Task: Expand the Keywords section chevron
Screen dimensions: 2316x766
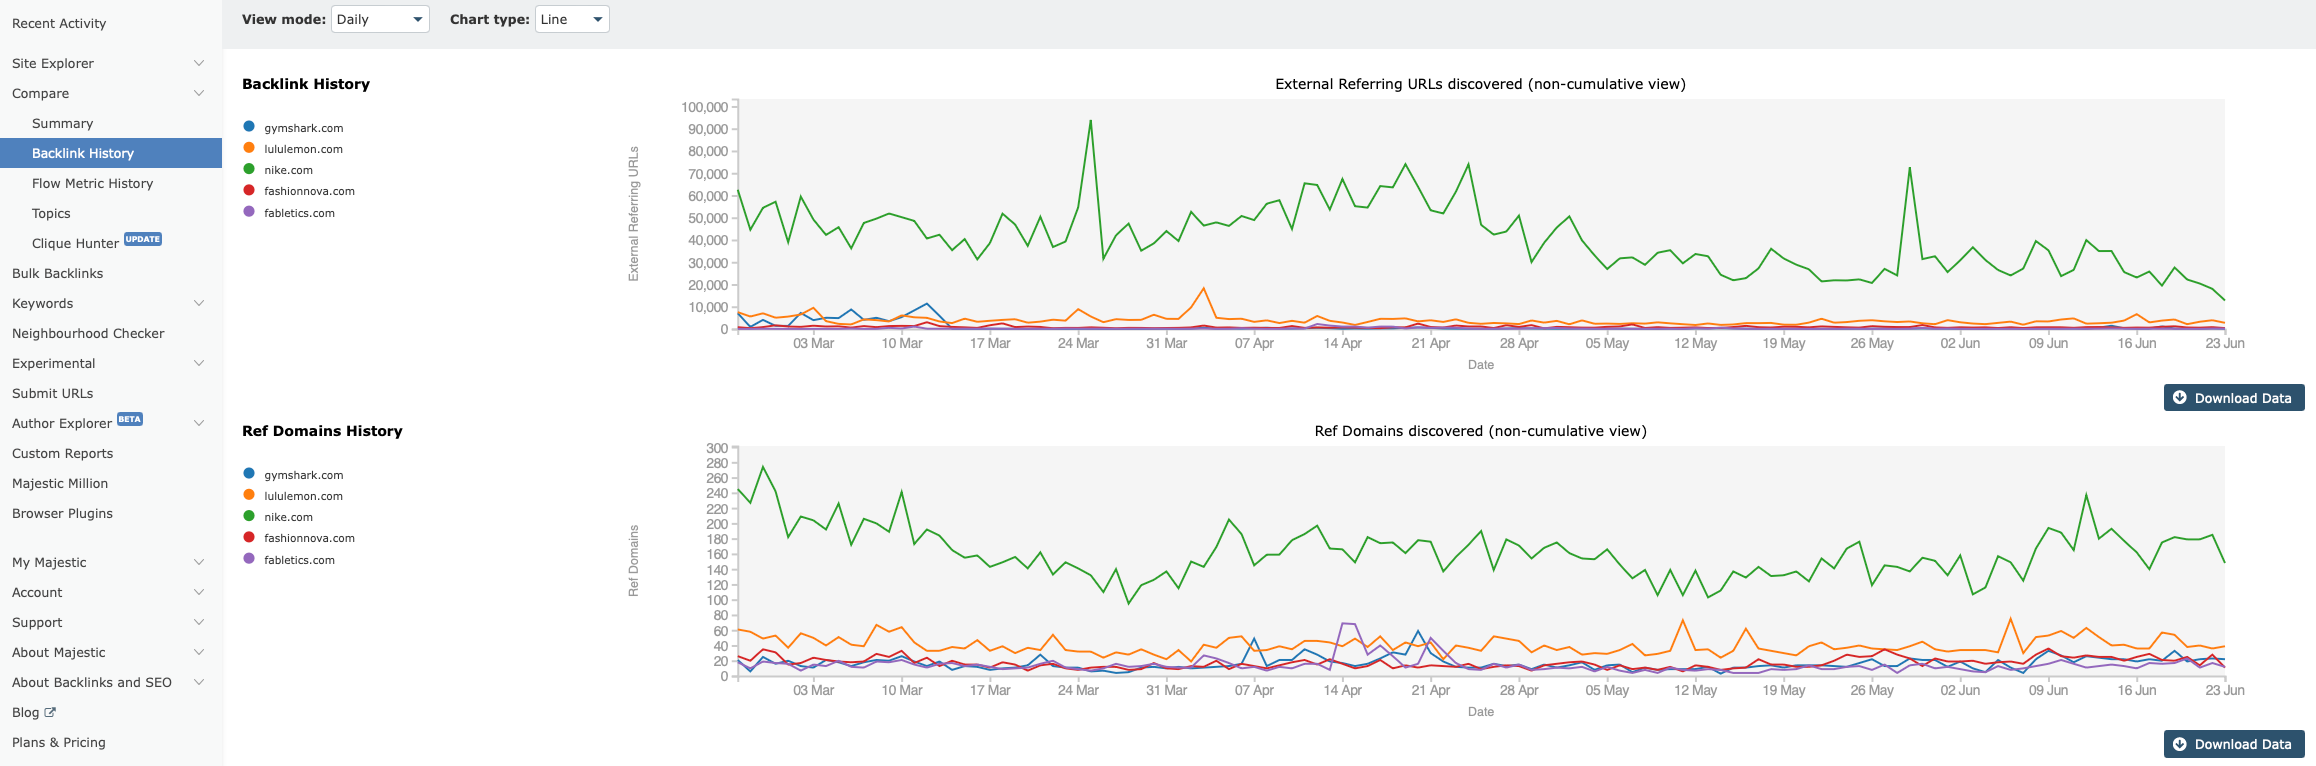Action: click(199, 303)
